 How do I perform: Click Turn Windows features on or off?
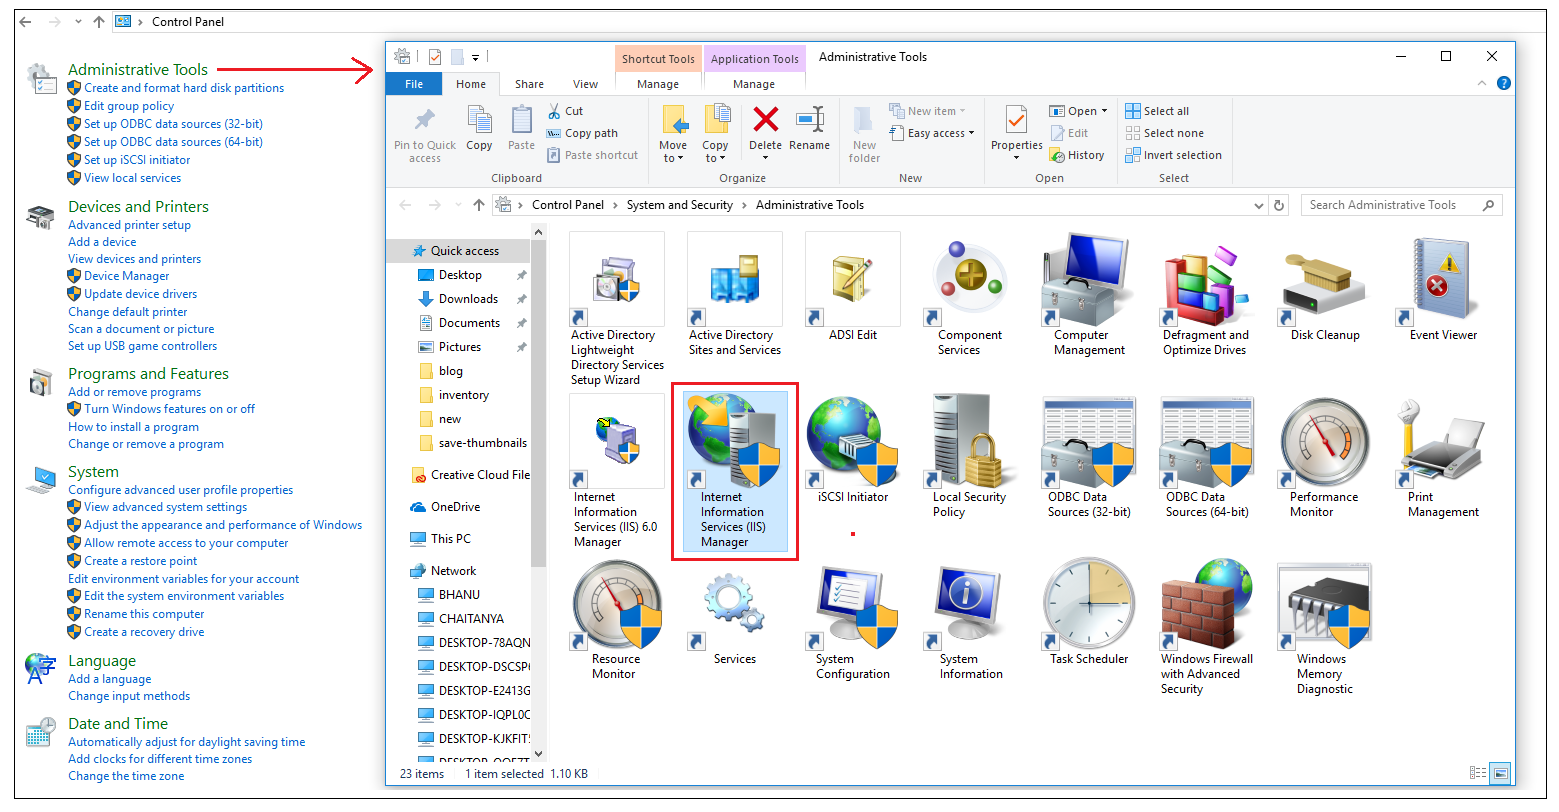[x=169, y=409]
